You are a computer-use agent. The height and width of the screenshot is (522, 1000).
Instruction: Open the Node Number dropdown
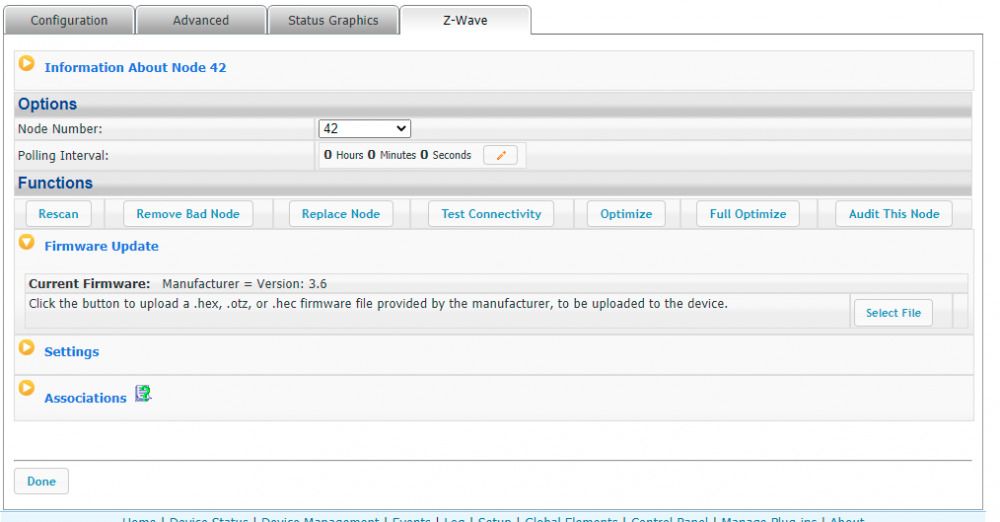(x=365, y=128)
